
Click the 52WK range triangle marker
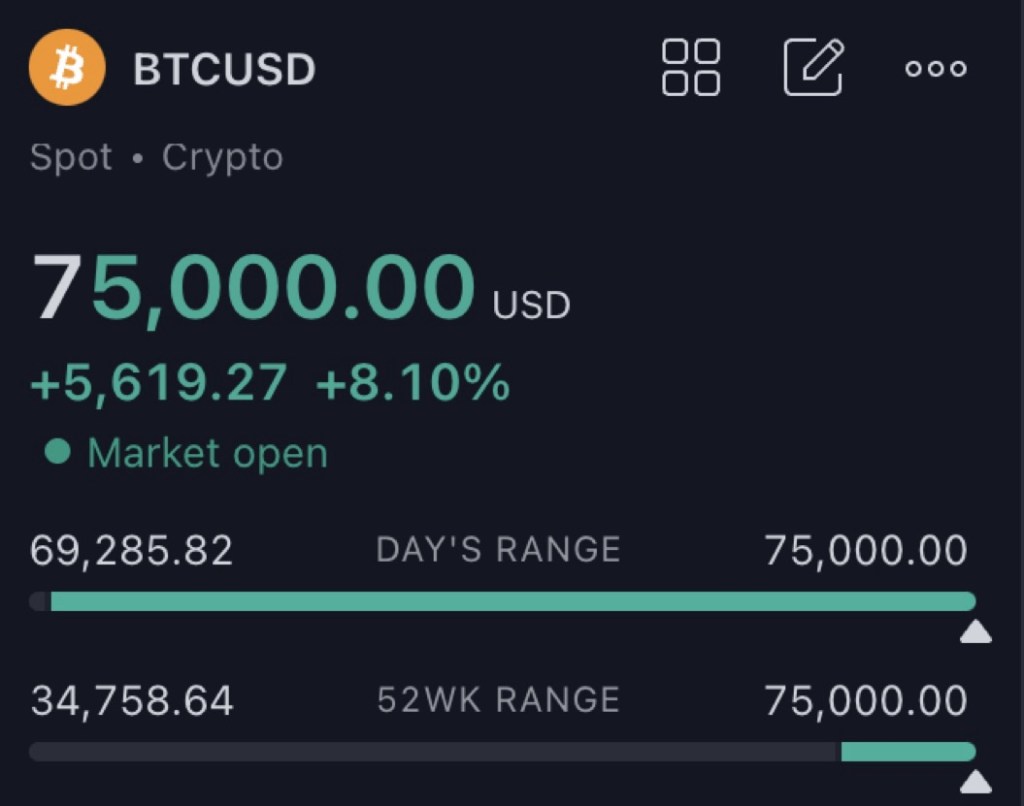[975, 781]
